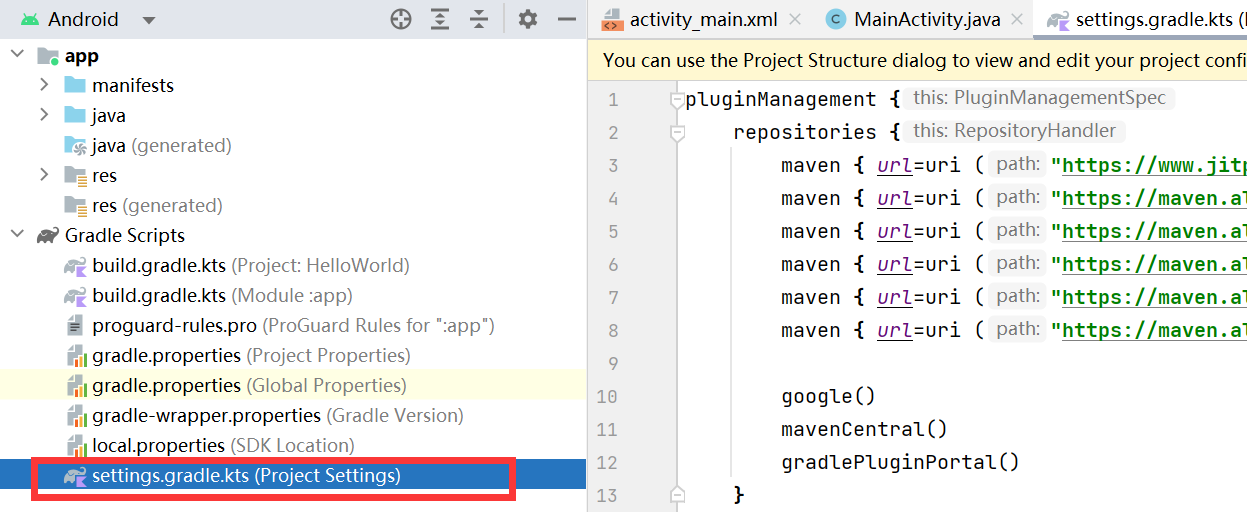Select java (generated) folder

148,146
